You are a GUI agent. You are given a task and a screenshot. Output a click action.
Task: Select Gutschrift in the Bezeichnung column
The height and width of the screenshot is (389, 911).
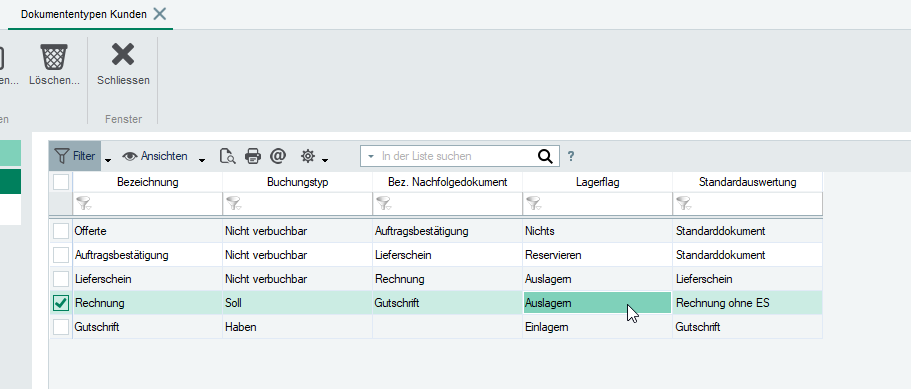coord(148,327)
